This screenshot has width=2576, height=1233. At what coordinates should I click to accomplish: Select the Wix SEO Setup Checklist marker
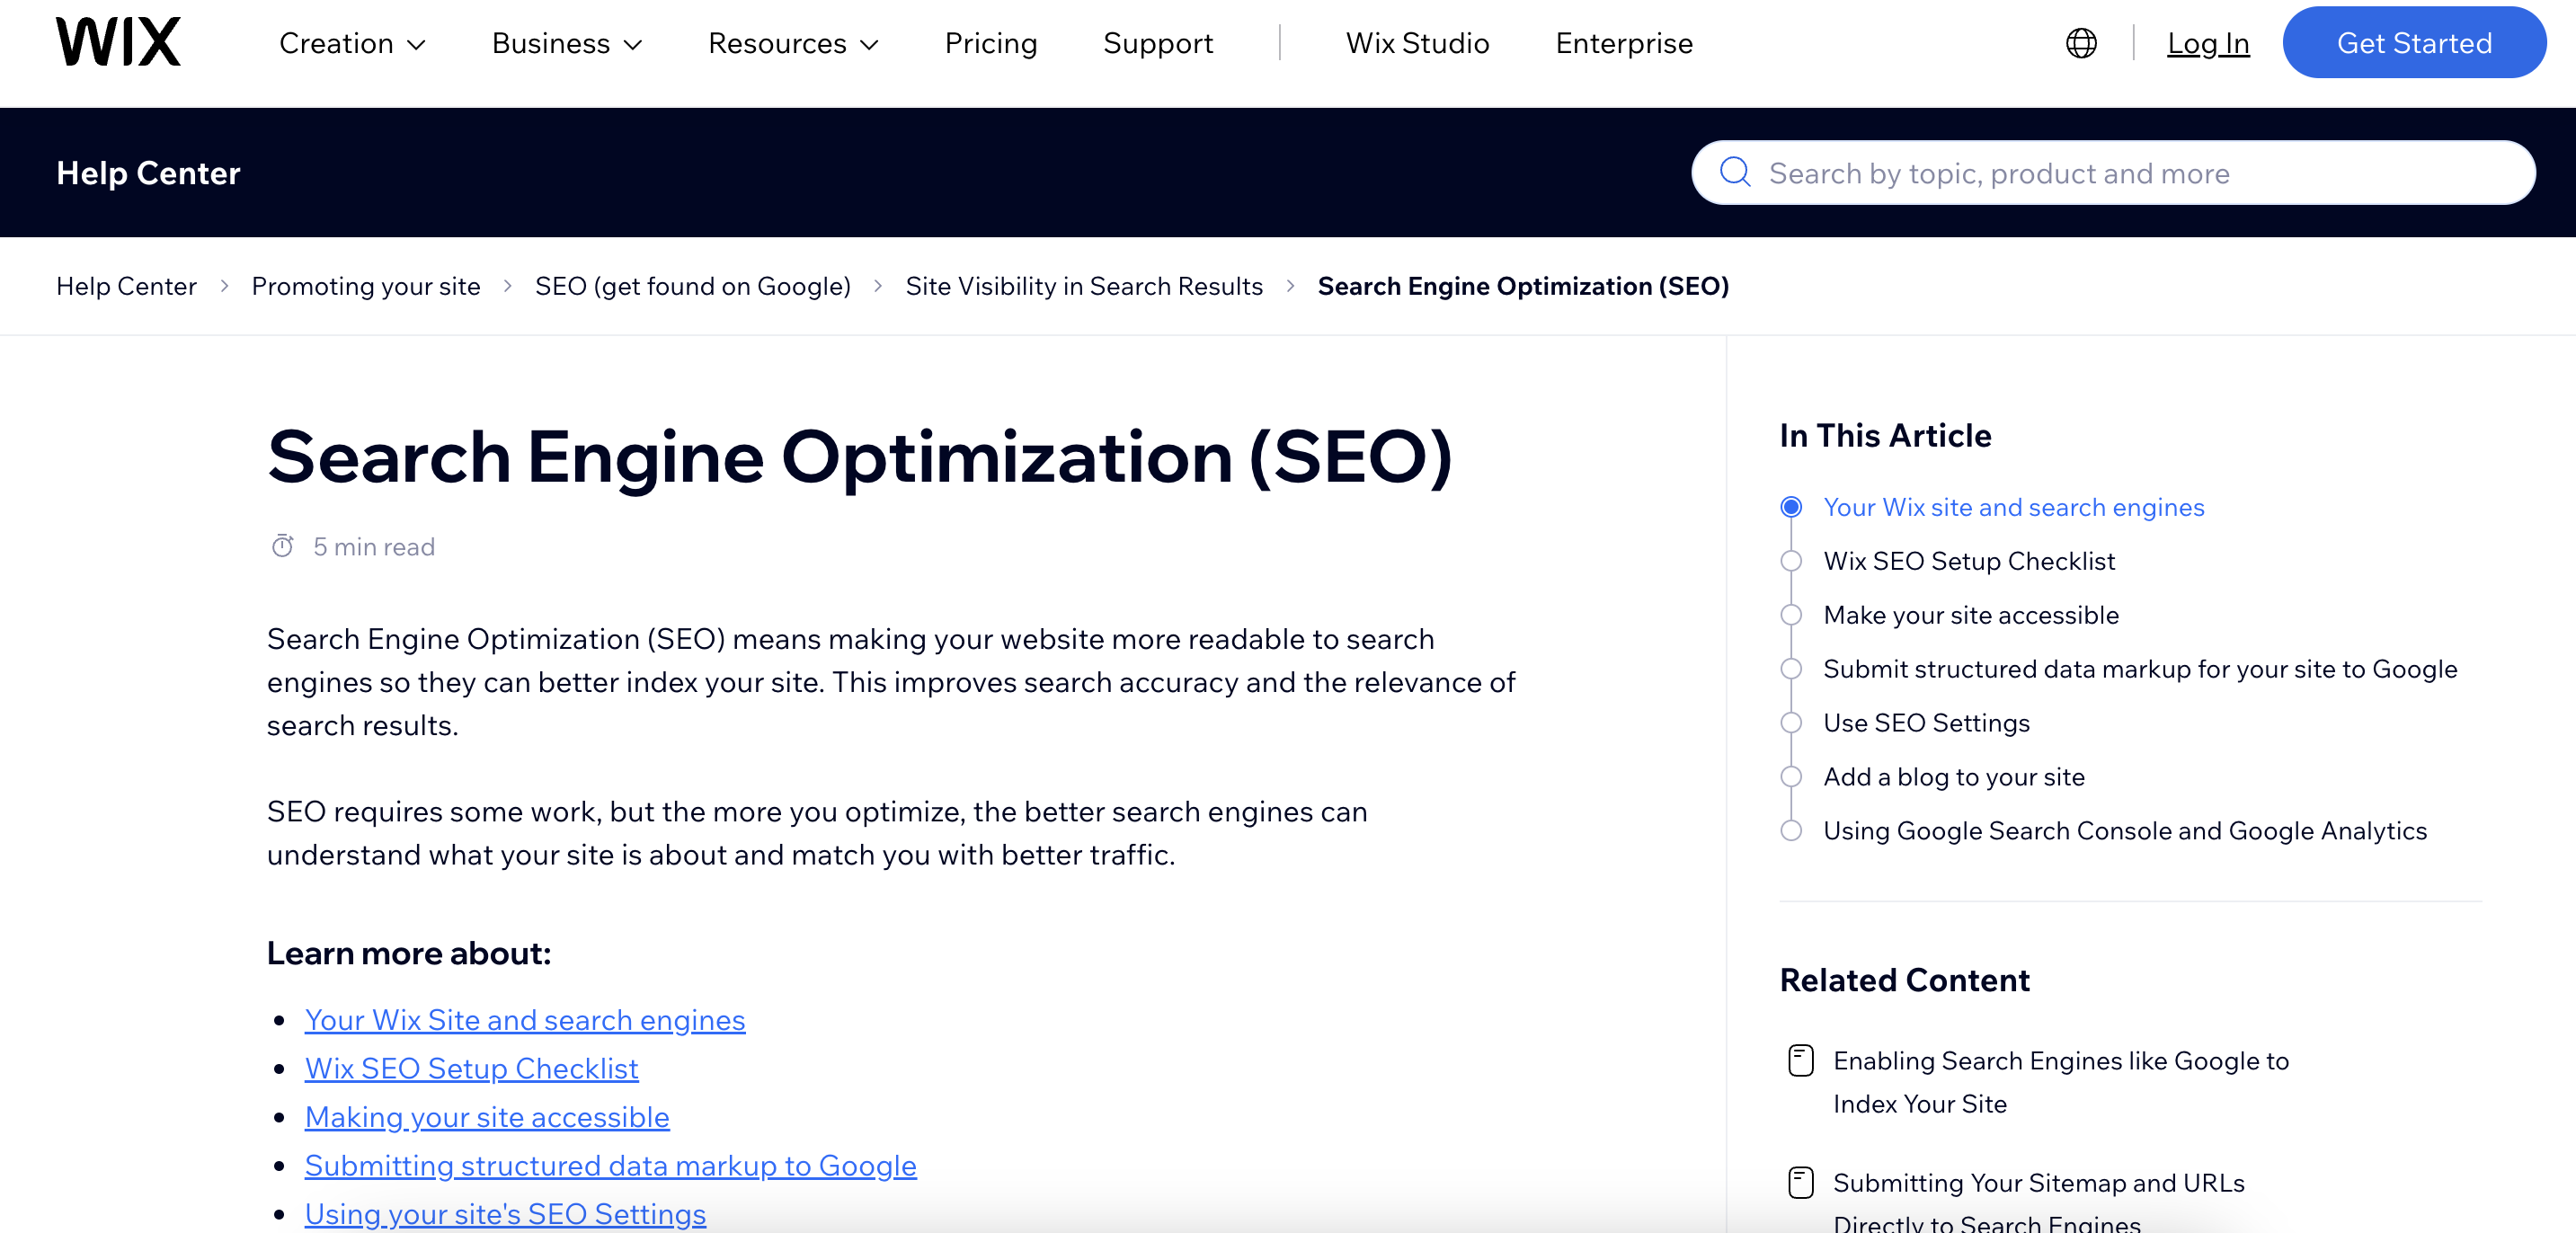(x=1791, y=561)
